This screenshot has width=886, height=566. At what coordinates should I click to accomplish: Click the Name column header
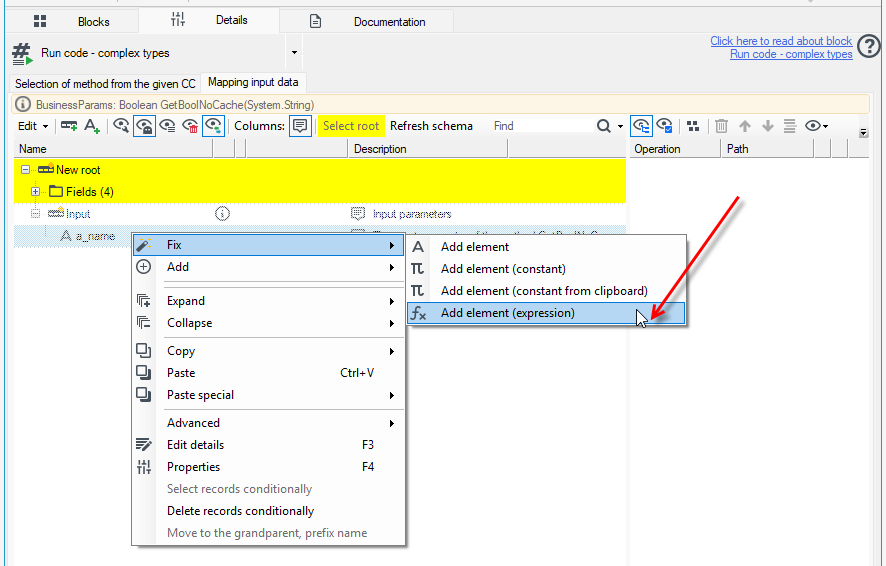[113, 149]
